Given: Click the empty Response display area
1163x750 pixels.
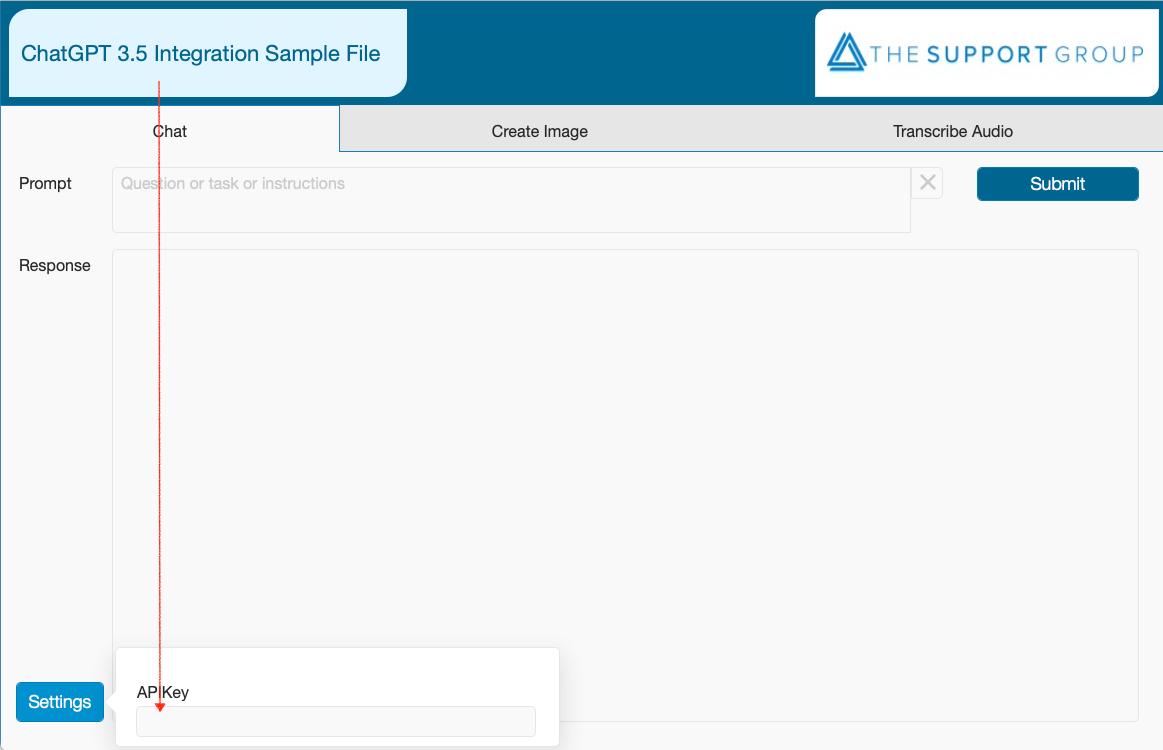Looking at the screenshot, I should pos(626,480).
